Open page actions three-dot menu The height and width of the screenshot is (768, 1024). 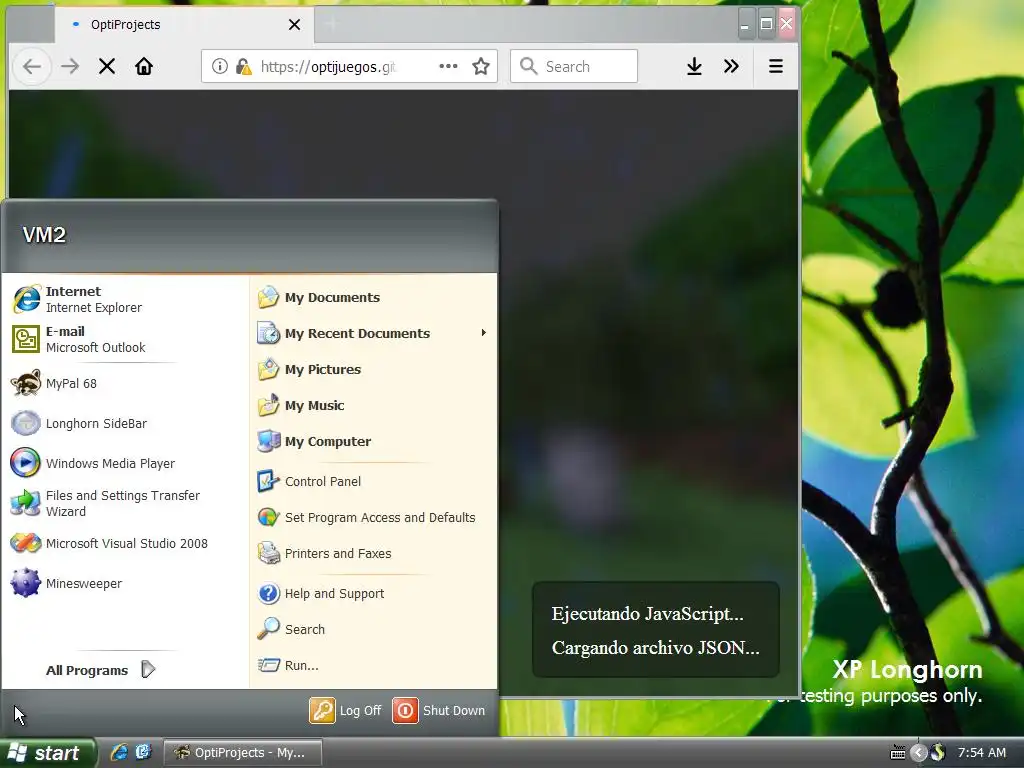(448, 66)
